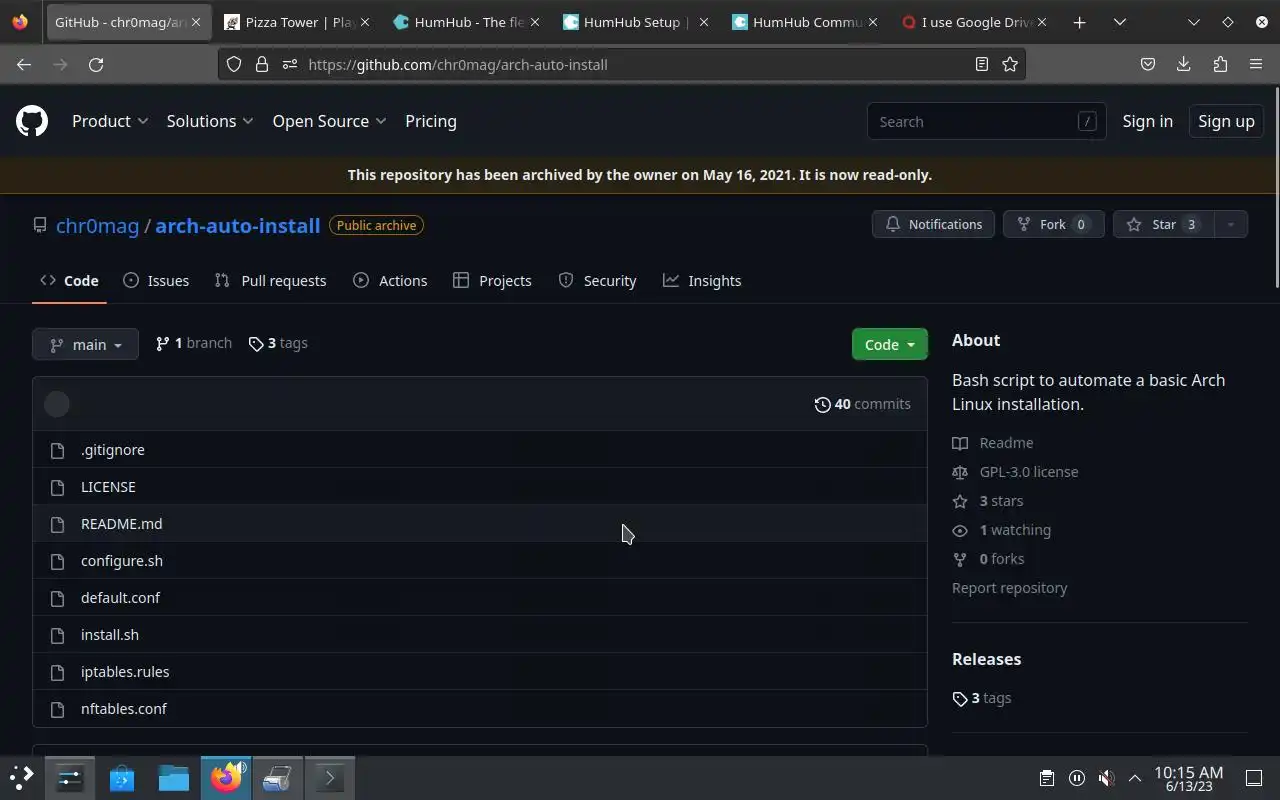Open the Insights tab

click(702, 280)
